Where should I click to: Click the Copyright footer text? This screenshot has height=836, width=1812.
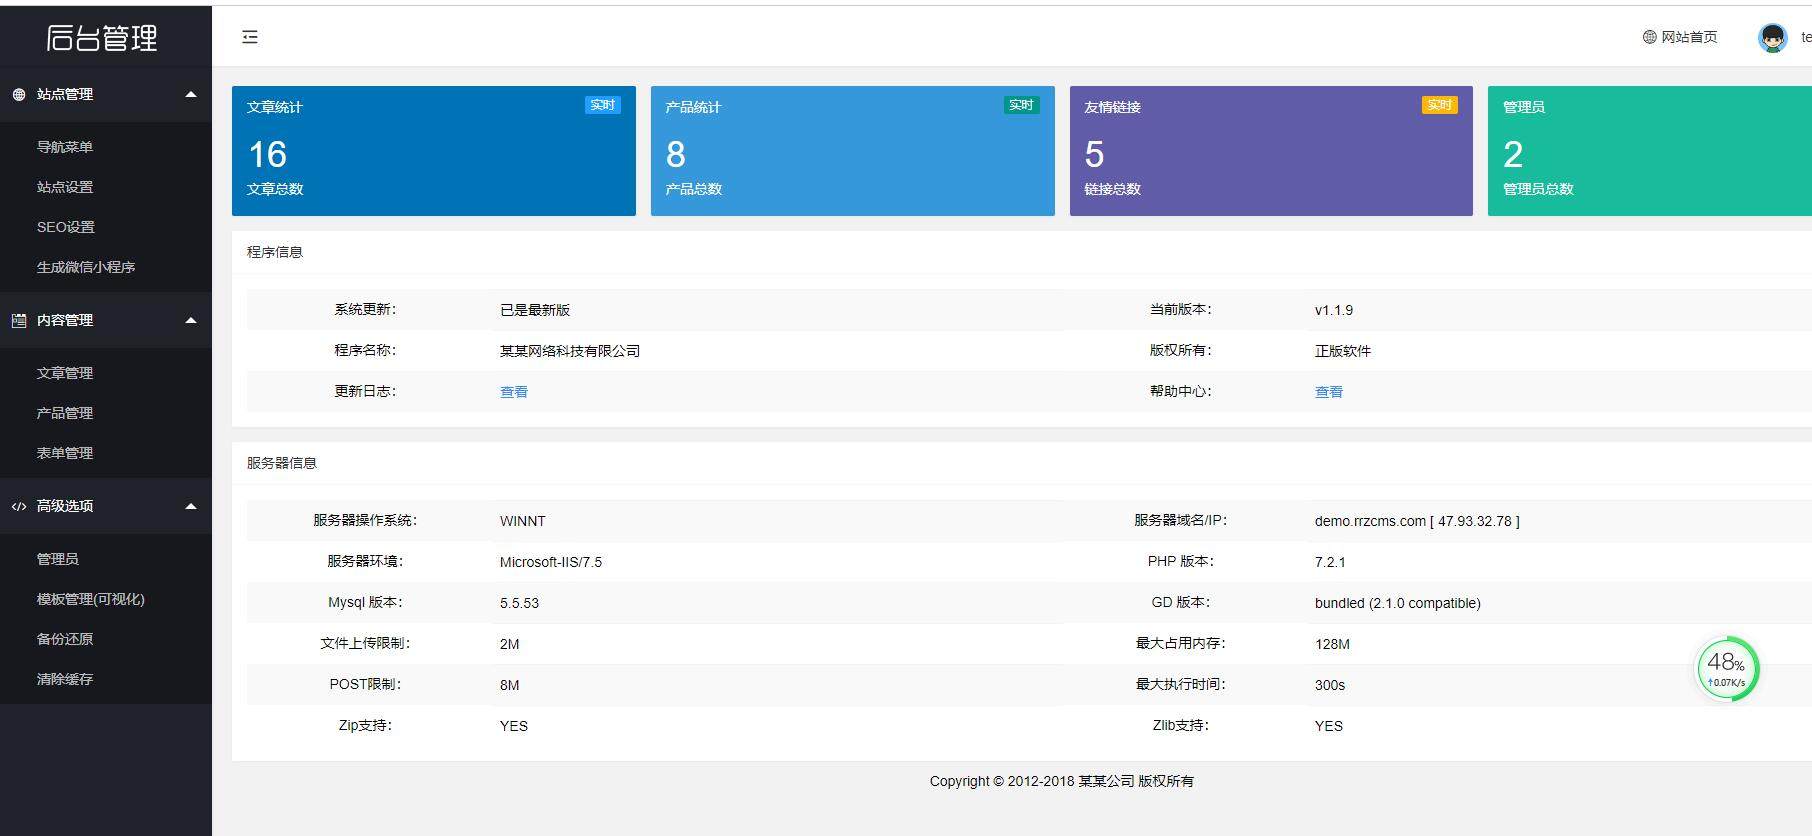pos(1062,781)
